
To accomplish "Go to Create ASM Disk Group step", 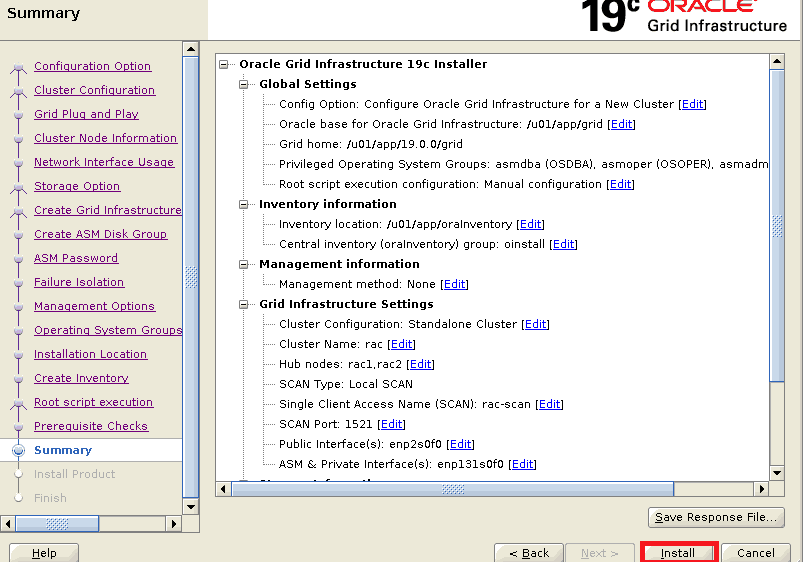I will 100,234.
